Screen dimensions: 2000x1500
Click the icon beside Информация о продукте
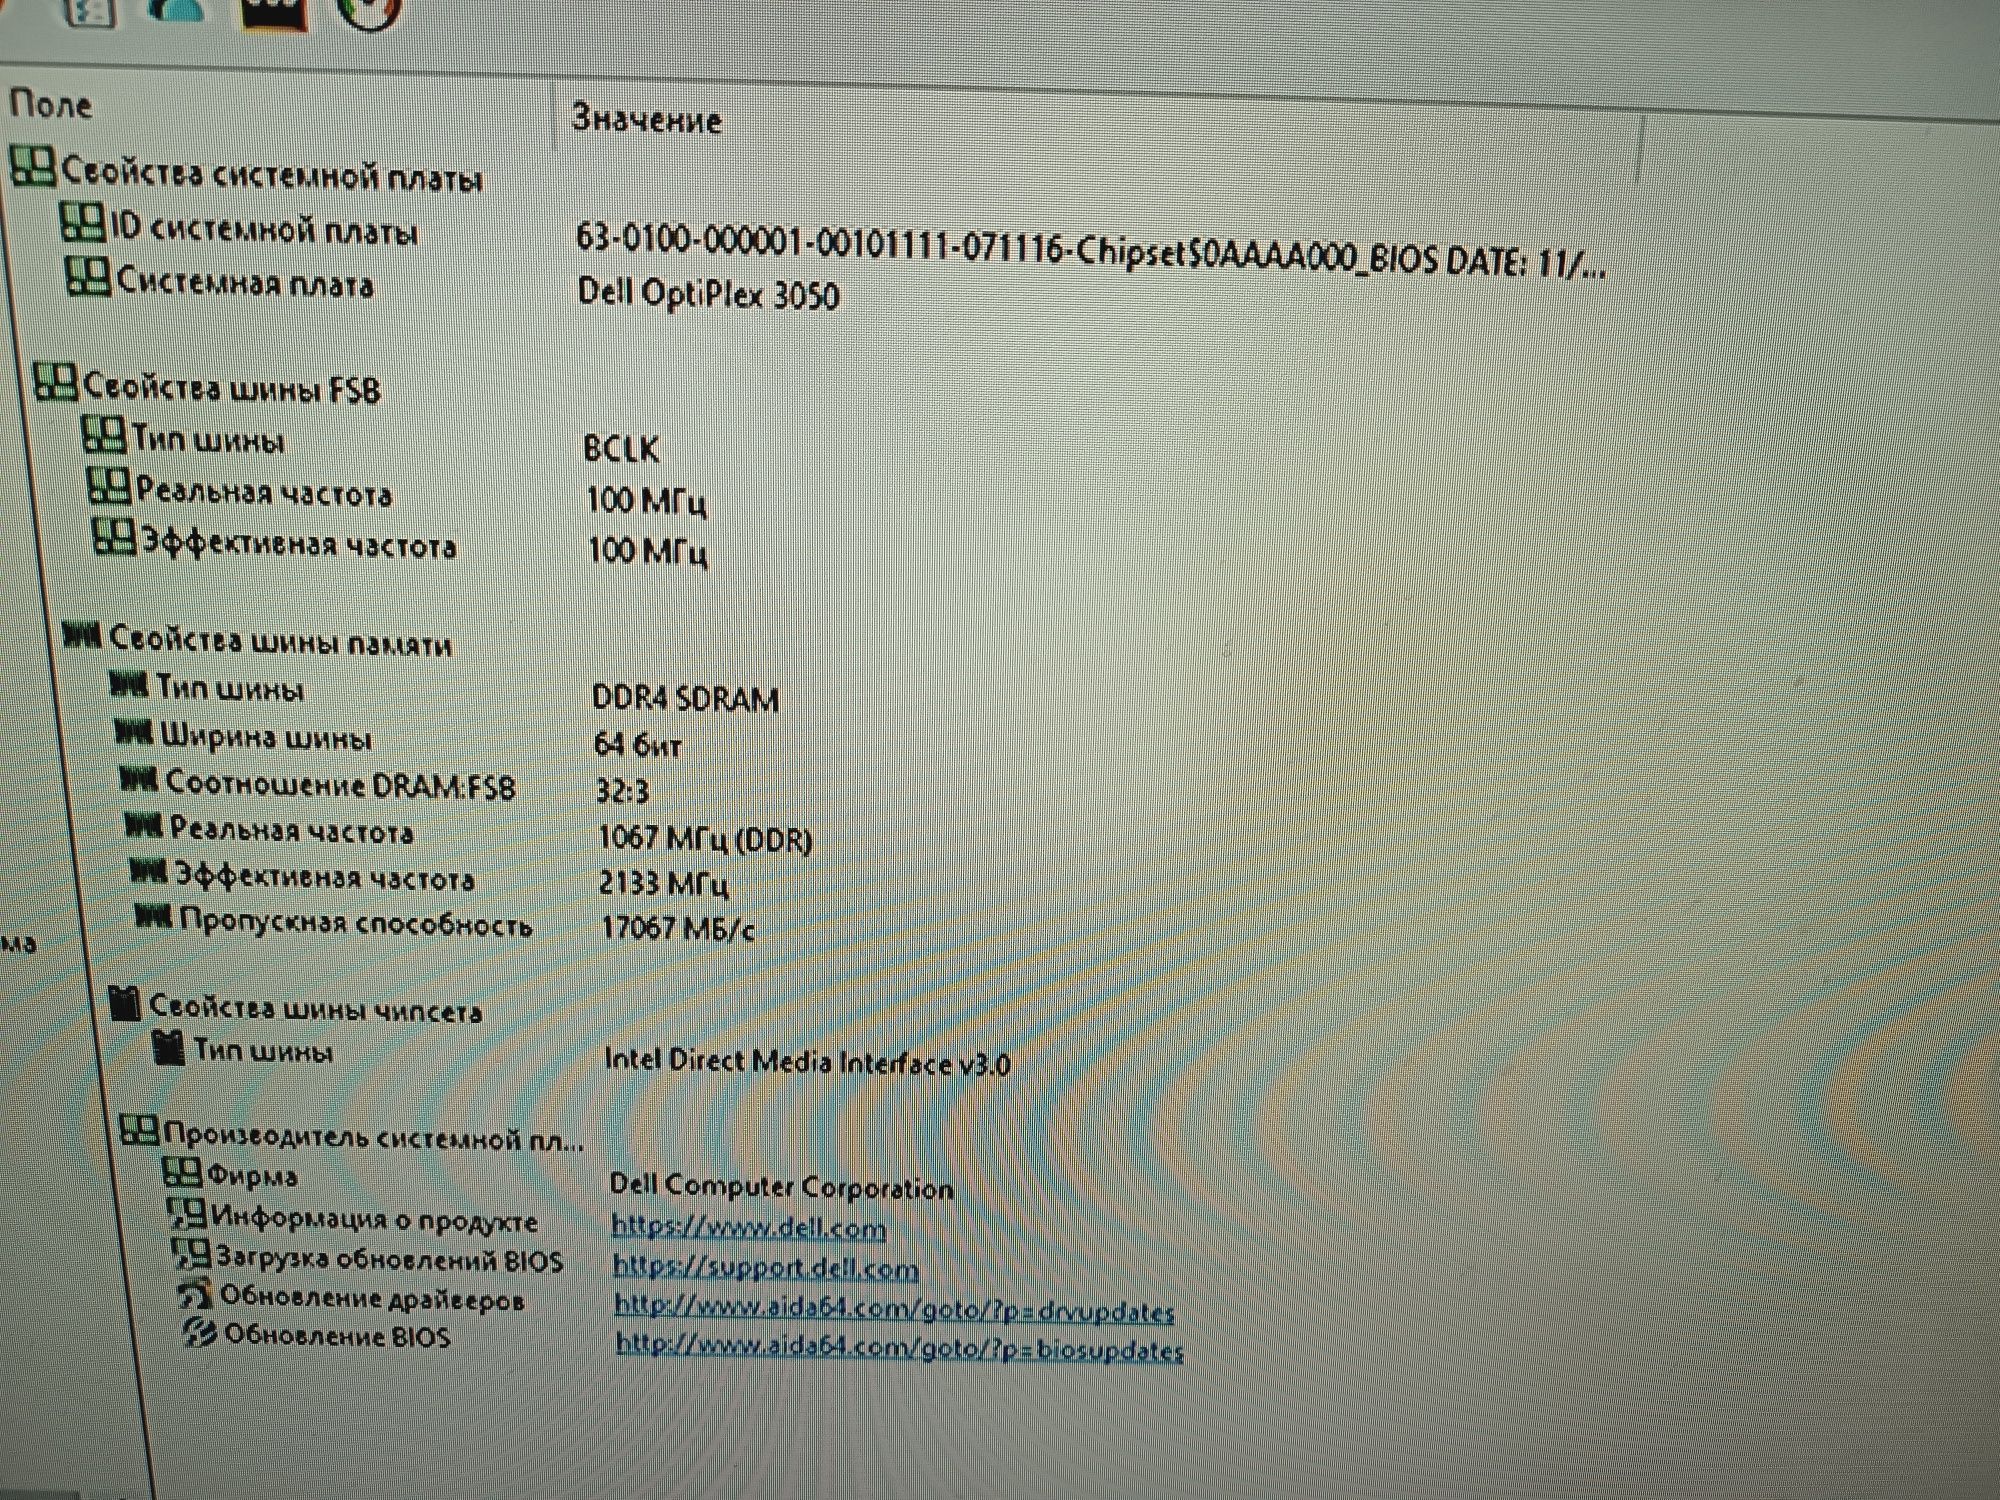[187, 1214]
